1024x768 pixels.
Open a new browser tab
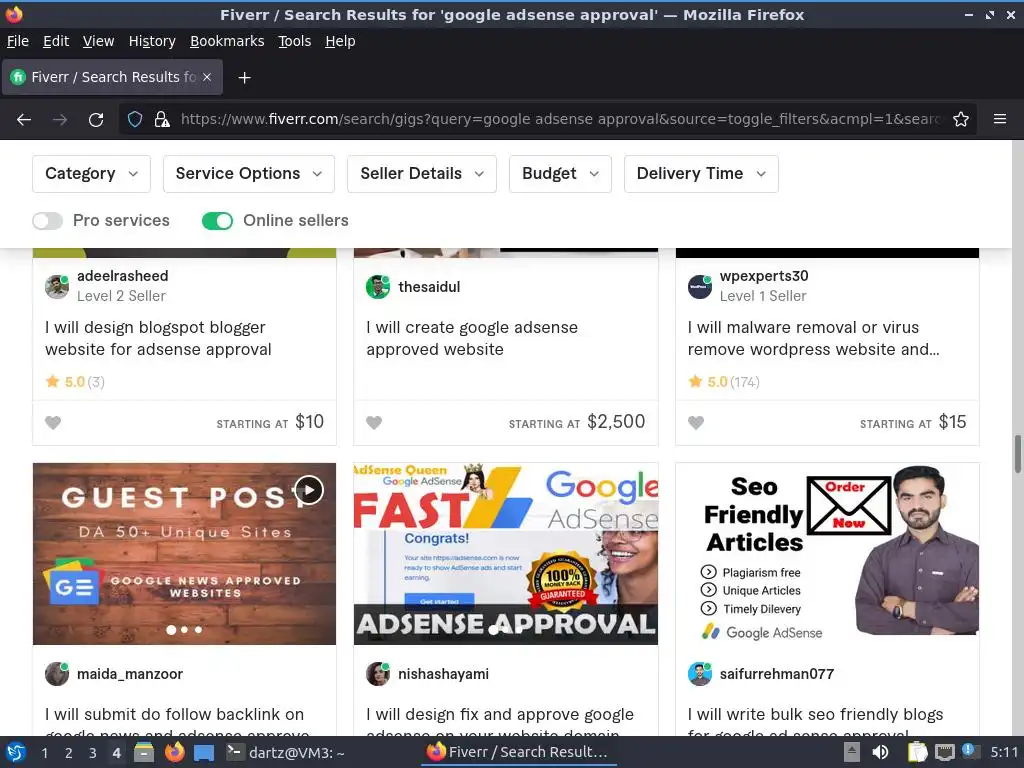[x=244, y=78]
